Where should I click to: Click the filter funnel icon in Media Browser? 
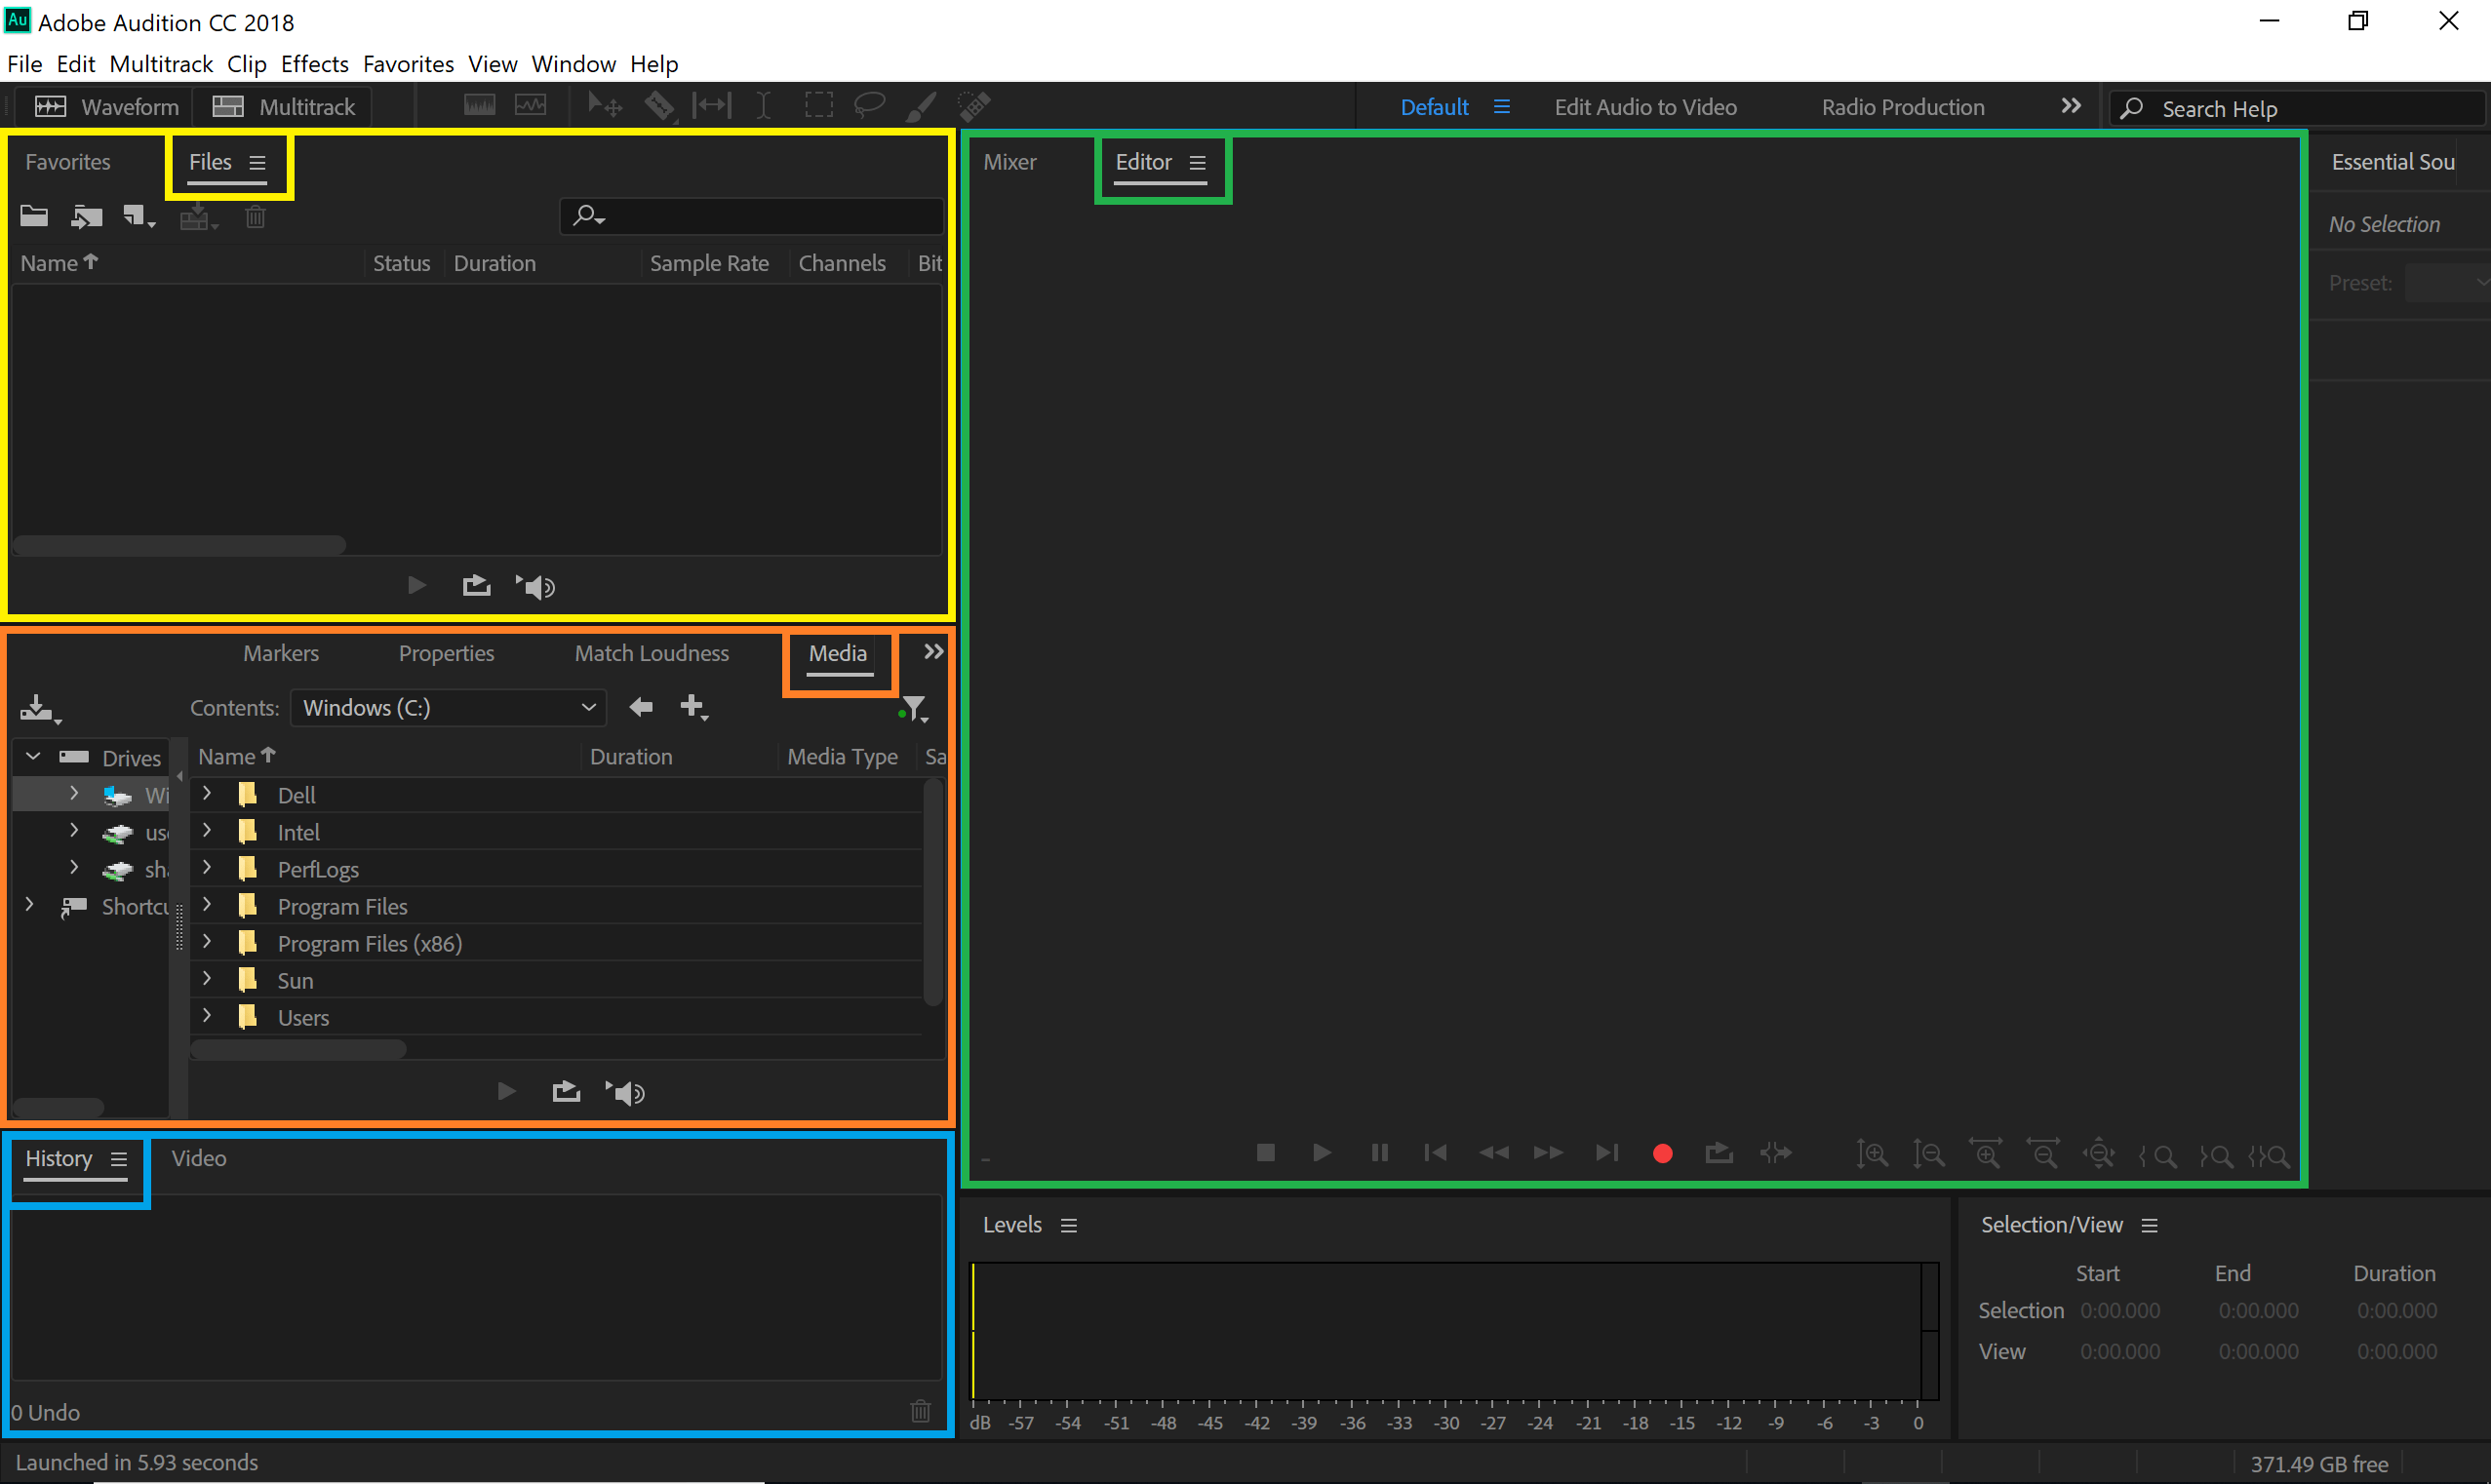pos(914,708)
